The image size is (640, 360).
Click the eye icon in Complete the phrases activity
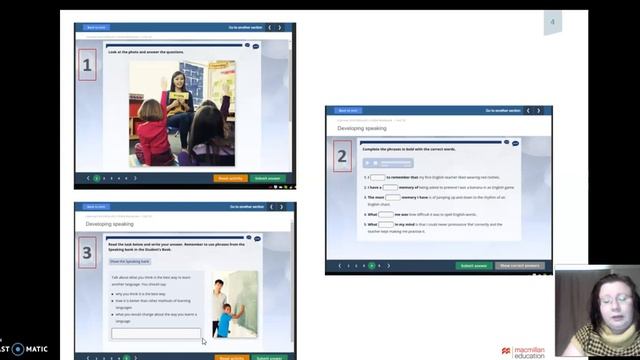pos(507,142)
